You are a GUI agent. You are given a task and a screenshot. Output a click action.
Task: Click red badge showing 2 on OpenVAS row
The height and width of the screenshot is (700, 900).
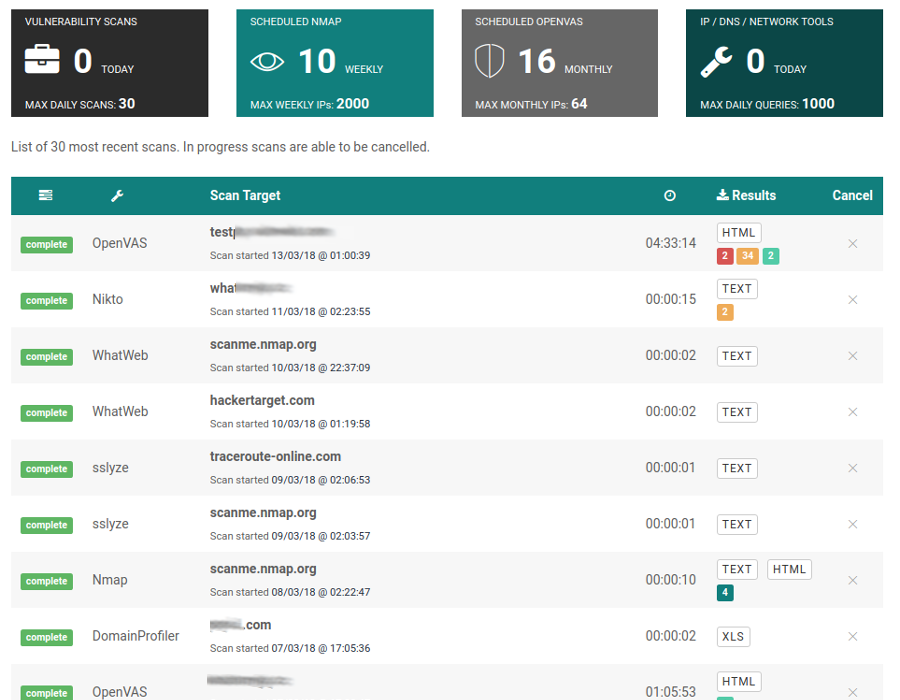(725, 256)
